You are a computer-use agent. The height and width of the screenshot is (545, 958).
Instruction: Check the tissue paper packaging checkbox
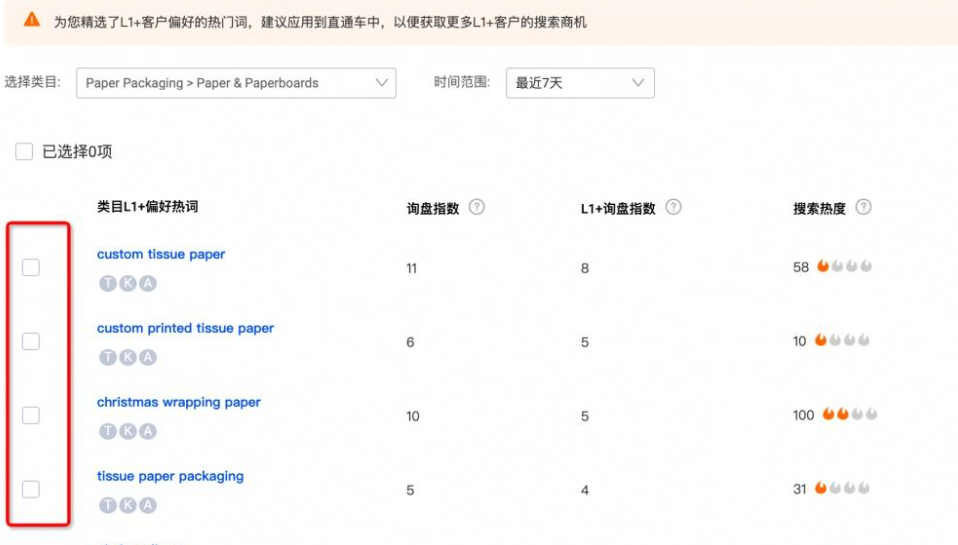pos(31,489)
